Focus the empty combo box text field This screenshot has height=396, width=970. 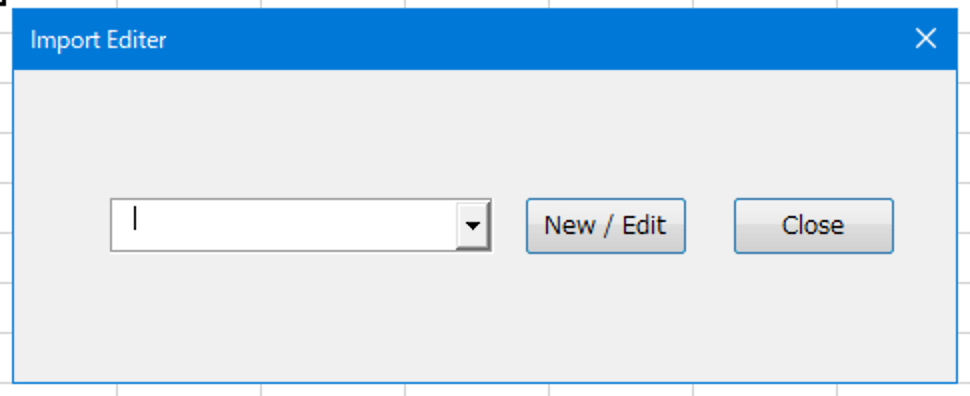point(284,225)
